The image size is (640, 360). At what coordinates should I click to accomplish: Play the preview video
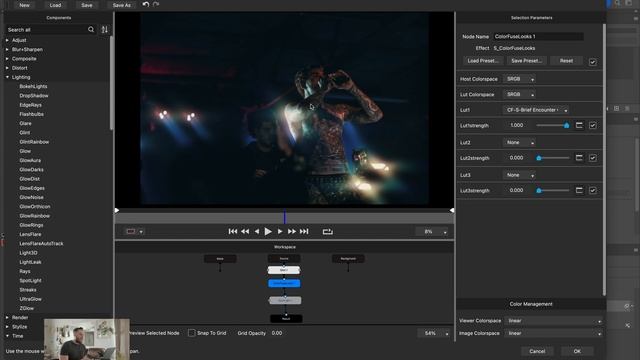(x=268, y=231)
